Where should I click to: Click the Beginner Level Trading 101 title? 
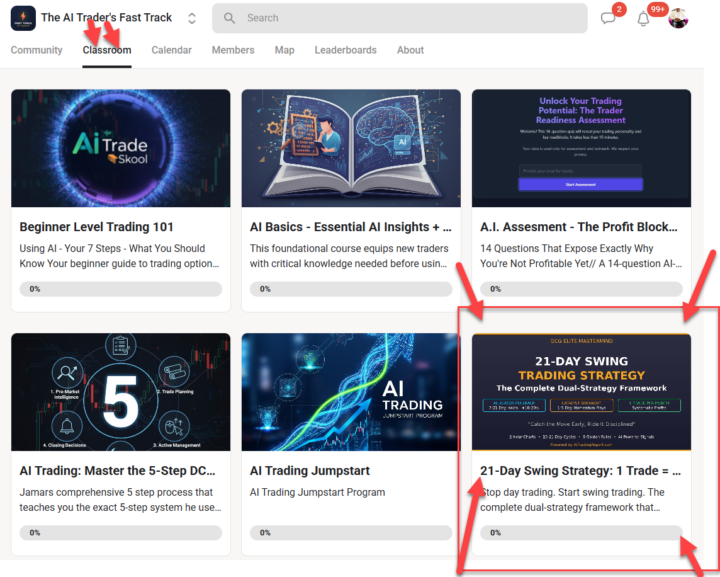click(x=96, y=227)
